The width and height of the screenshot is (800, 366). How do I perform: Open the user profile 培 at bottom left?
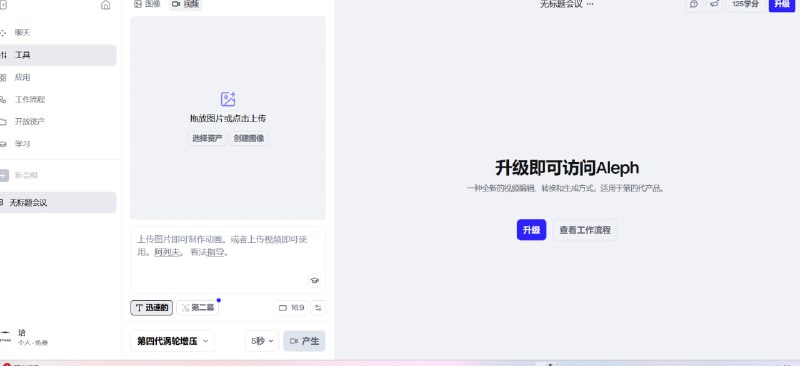point(26,337)
